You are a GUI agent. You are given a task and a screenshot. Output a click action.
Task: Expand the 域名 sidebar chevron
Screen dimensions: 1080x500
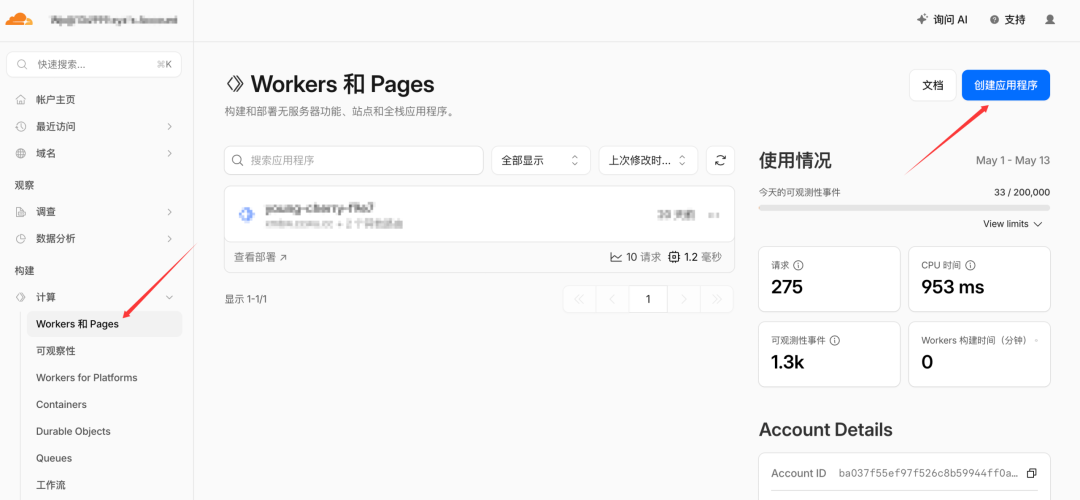click(x=169, y=154)
